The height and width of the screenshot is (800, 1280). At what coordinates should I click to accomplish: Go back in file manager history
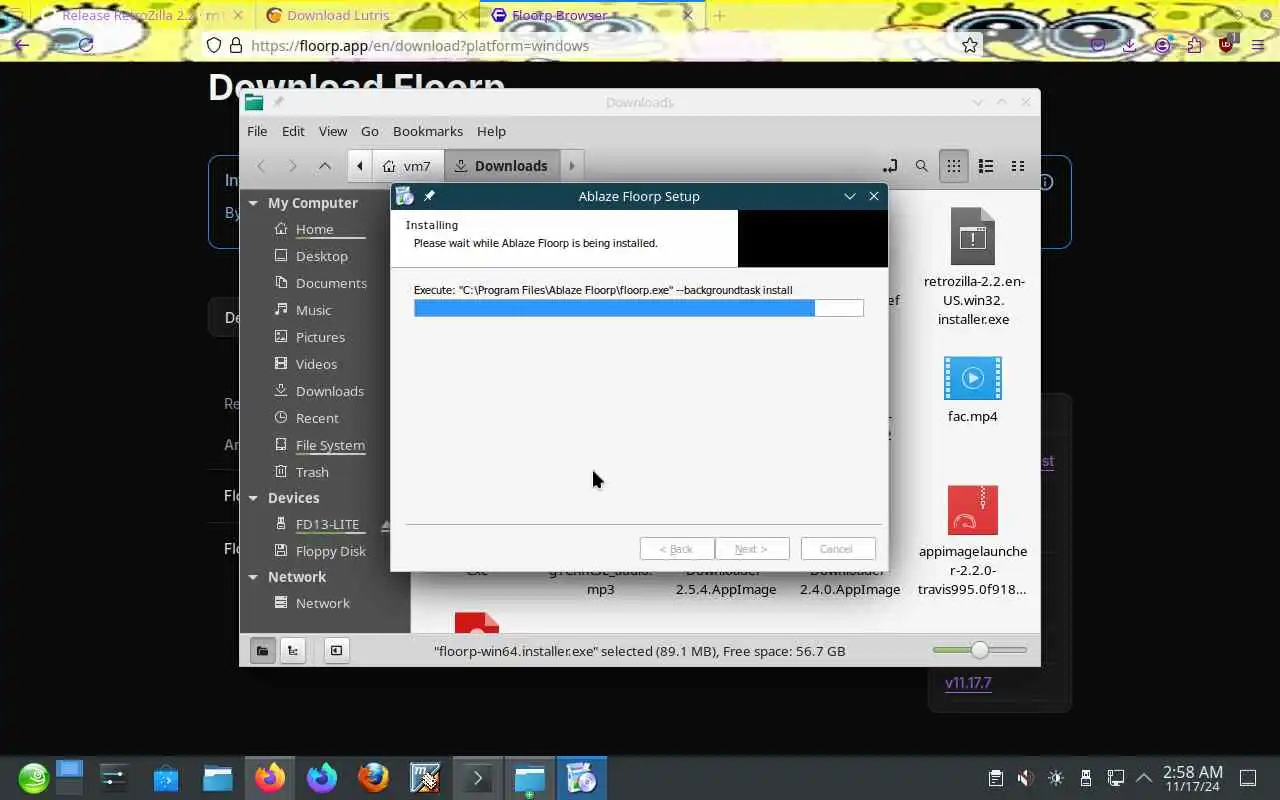[261, 166]
